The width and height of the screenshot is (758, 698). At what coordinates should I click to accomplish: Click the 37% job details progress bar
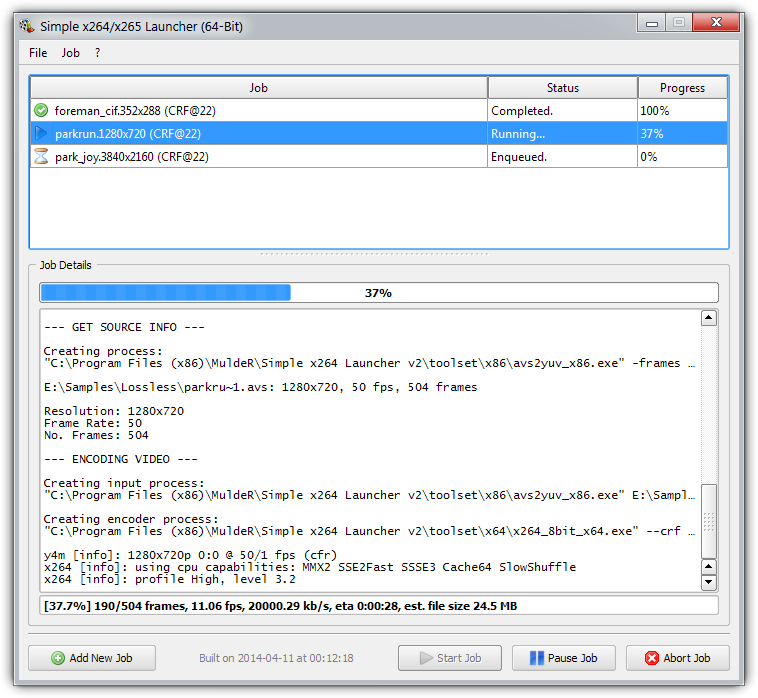point(379,292)
